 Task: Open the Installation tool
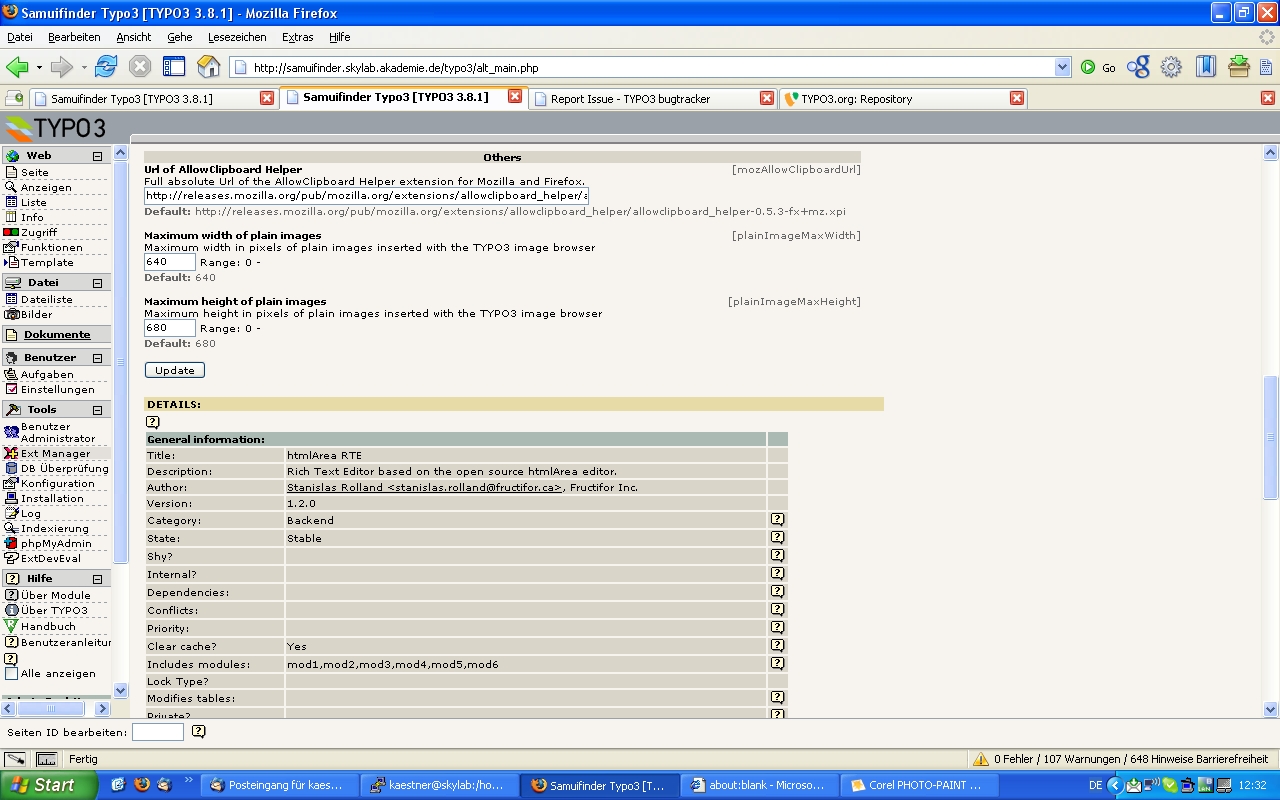52,498
